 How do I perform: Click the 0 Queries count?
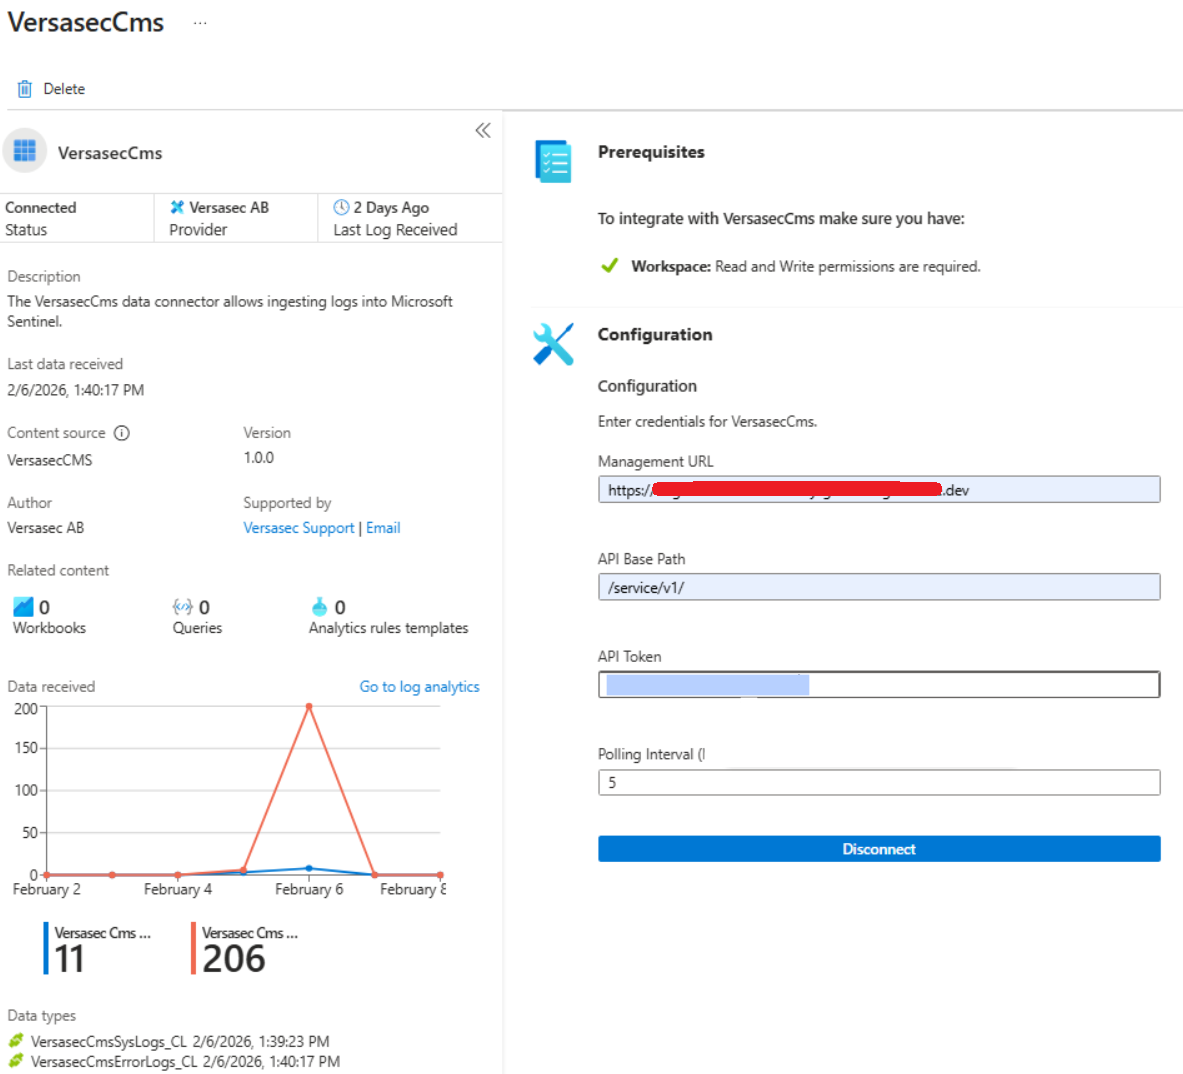[x=204, y=607]
